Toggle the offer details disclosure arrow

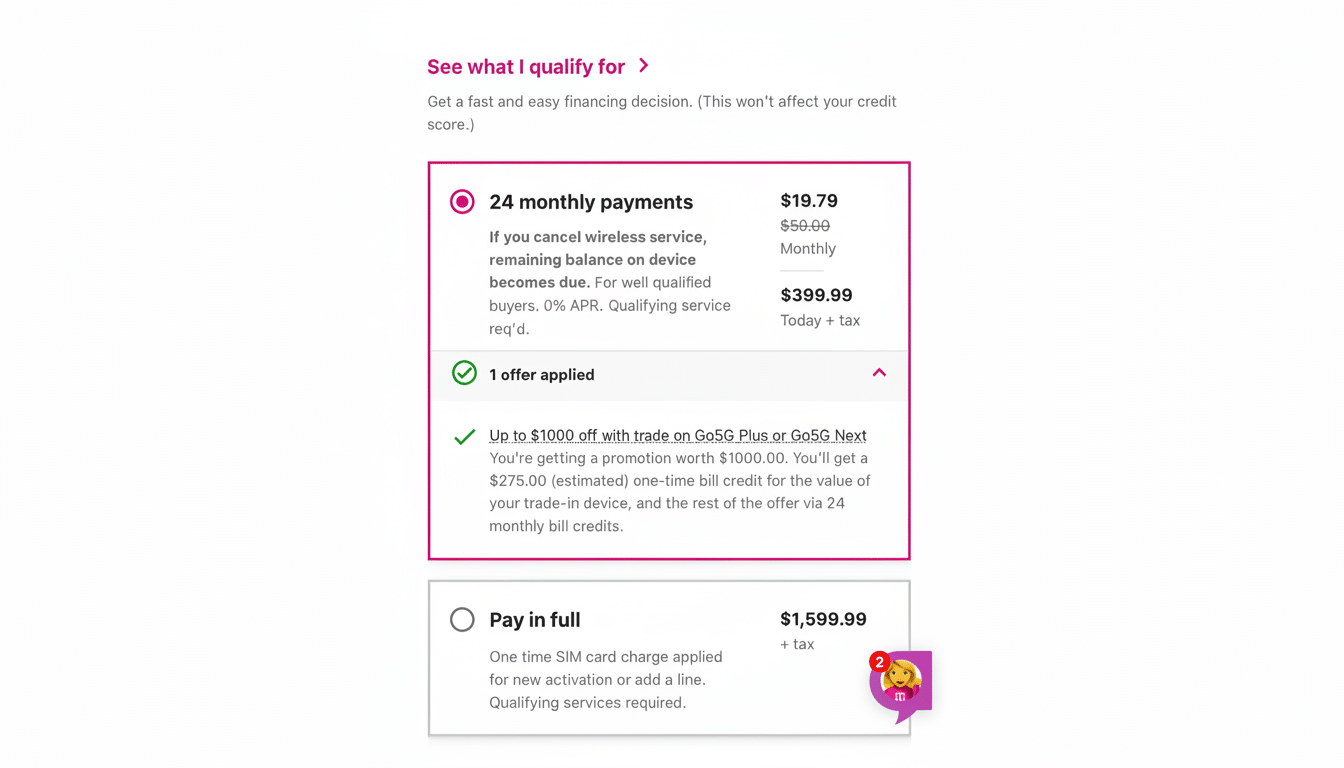(879, 372)
